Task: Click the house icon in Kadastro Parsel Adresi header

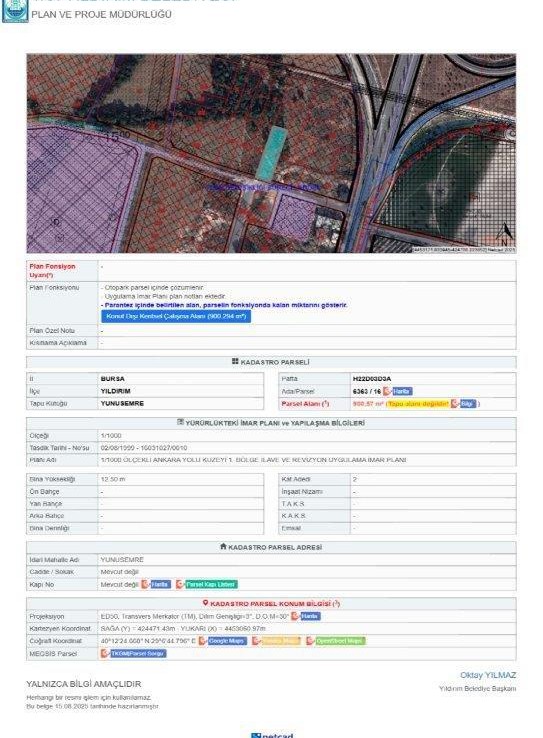Action: (x=224, y=546)
